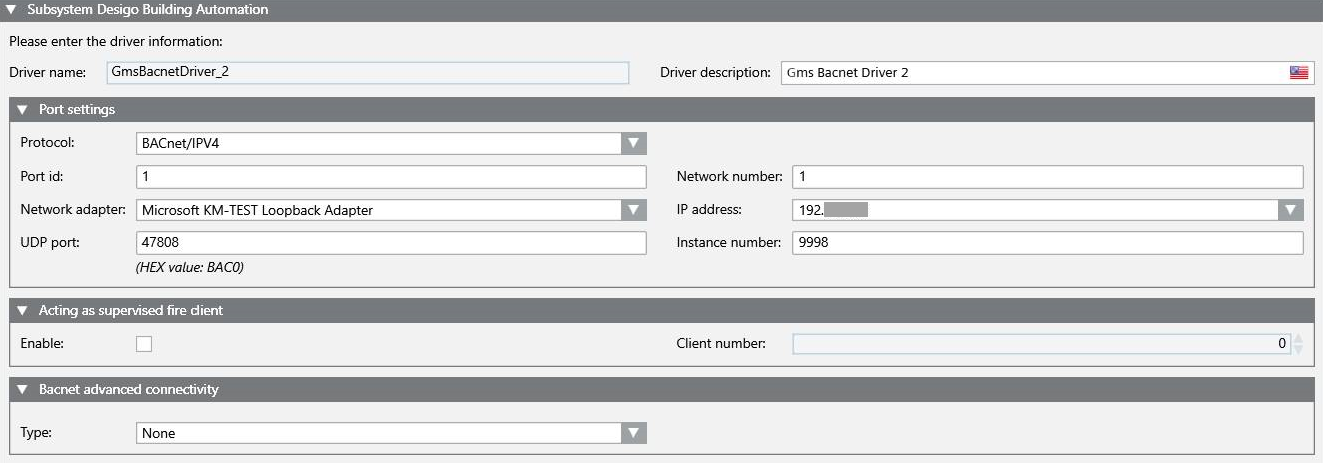Click the UDP port field showing 47808

391,243
